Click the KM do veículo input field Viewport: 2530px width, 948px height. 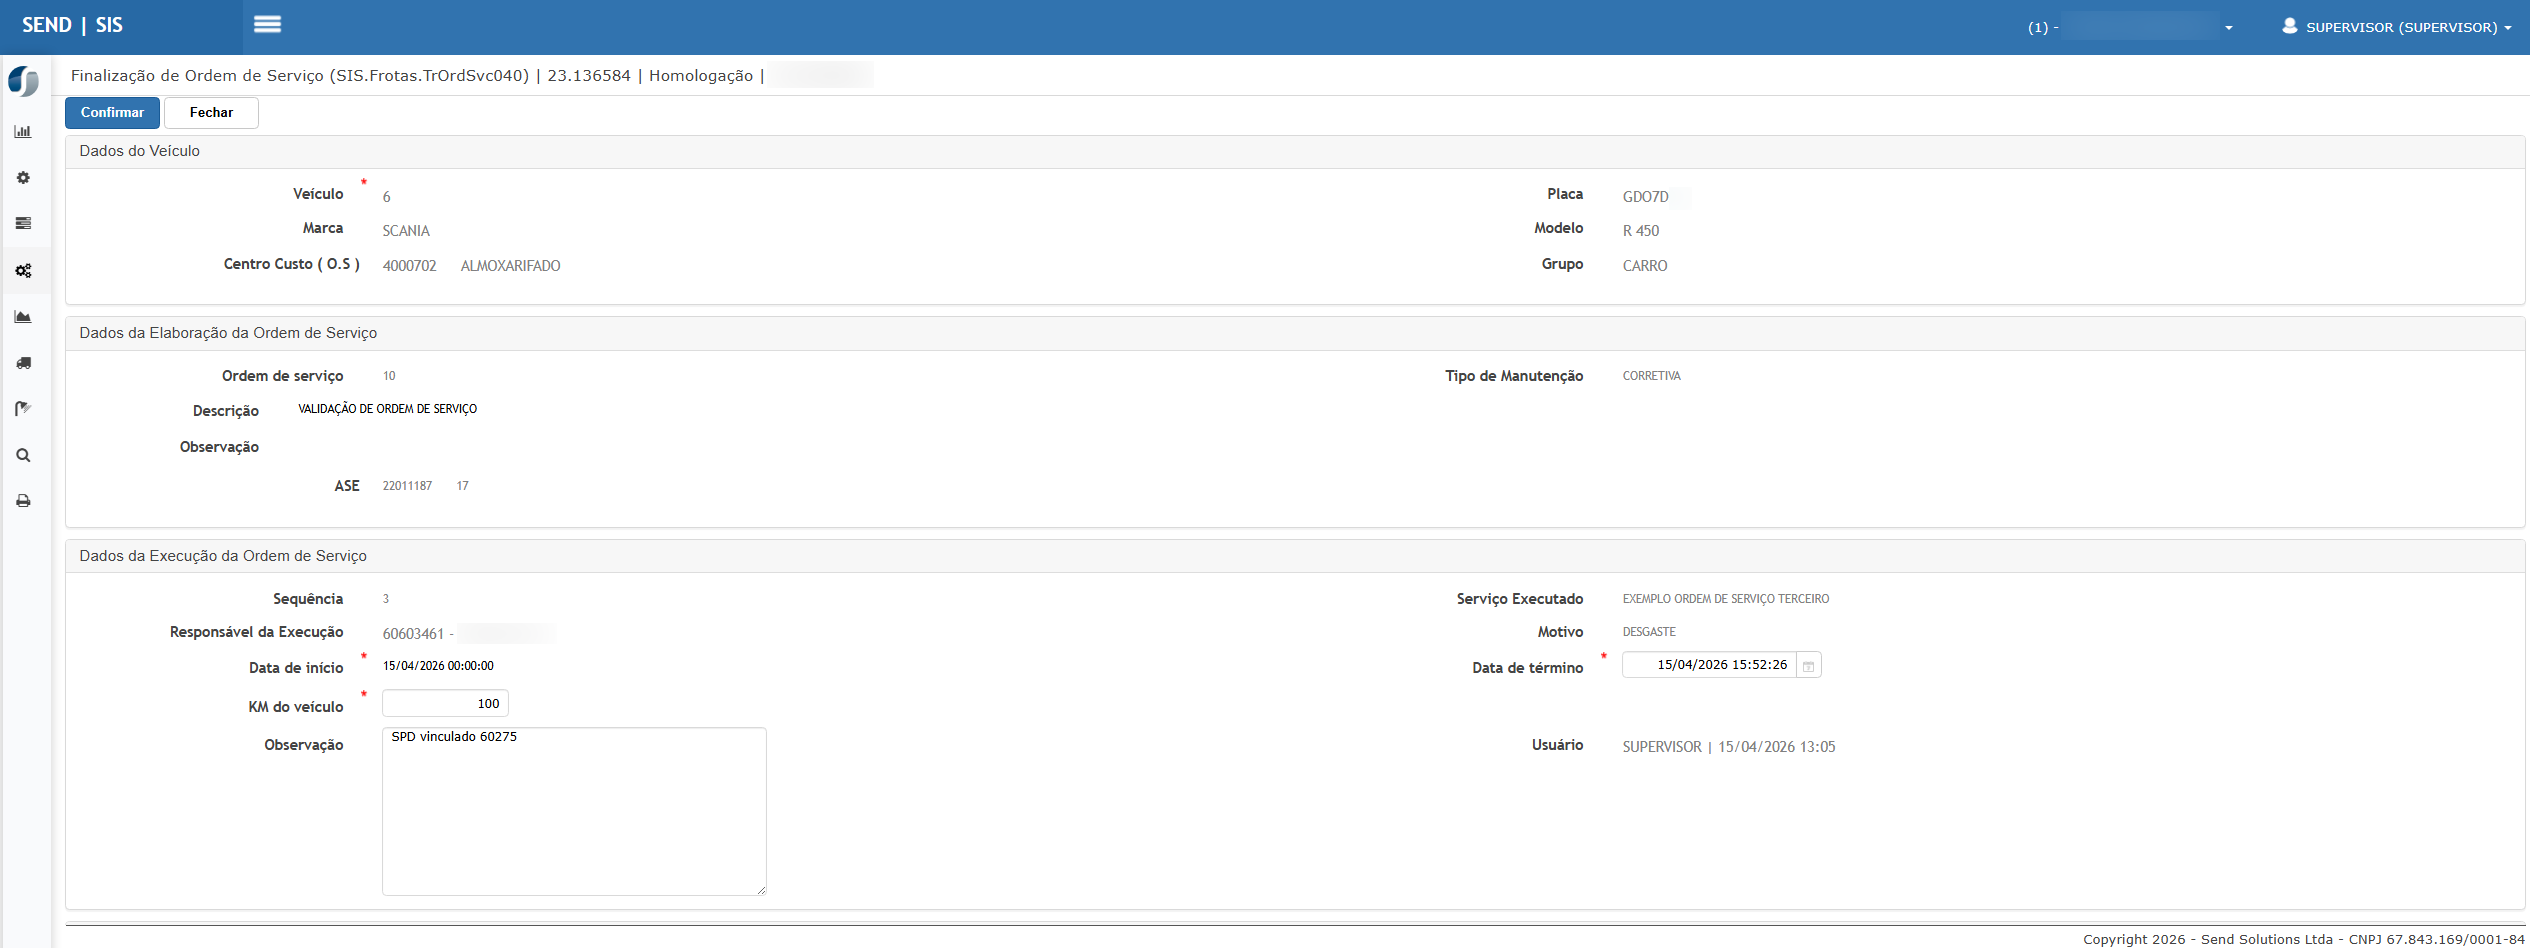click(x=445, y=704)
